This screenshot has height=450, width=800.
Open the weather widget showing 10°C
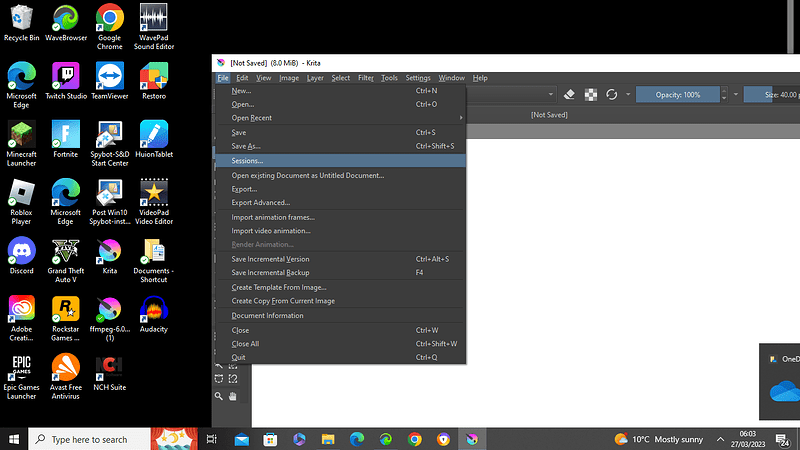659,439
